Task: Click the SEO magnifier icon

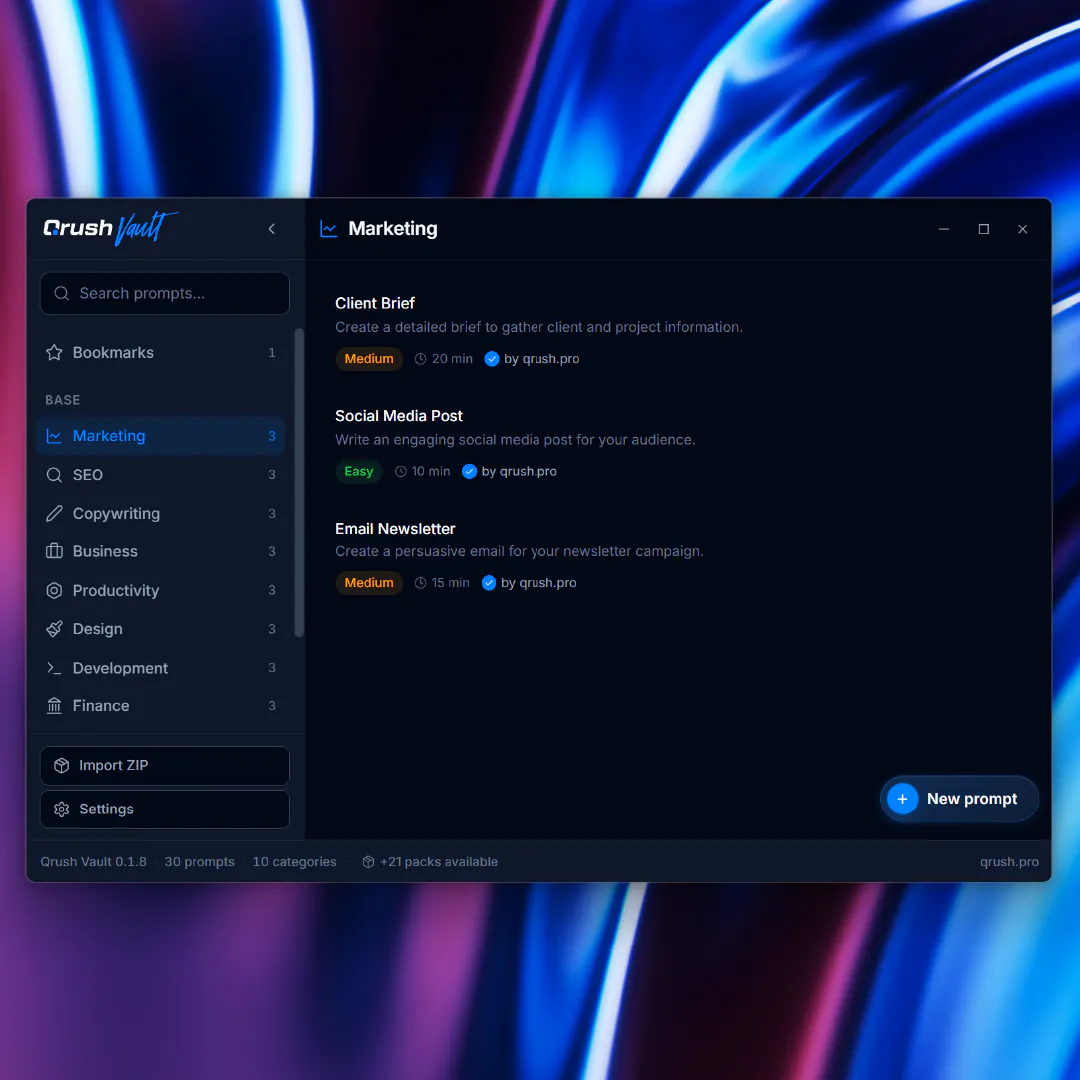Action: click(54, 475)
